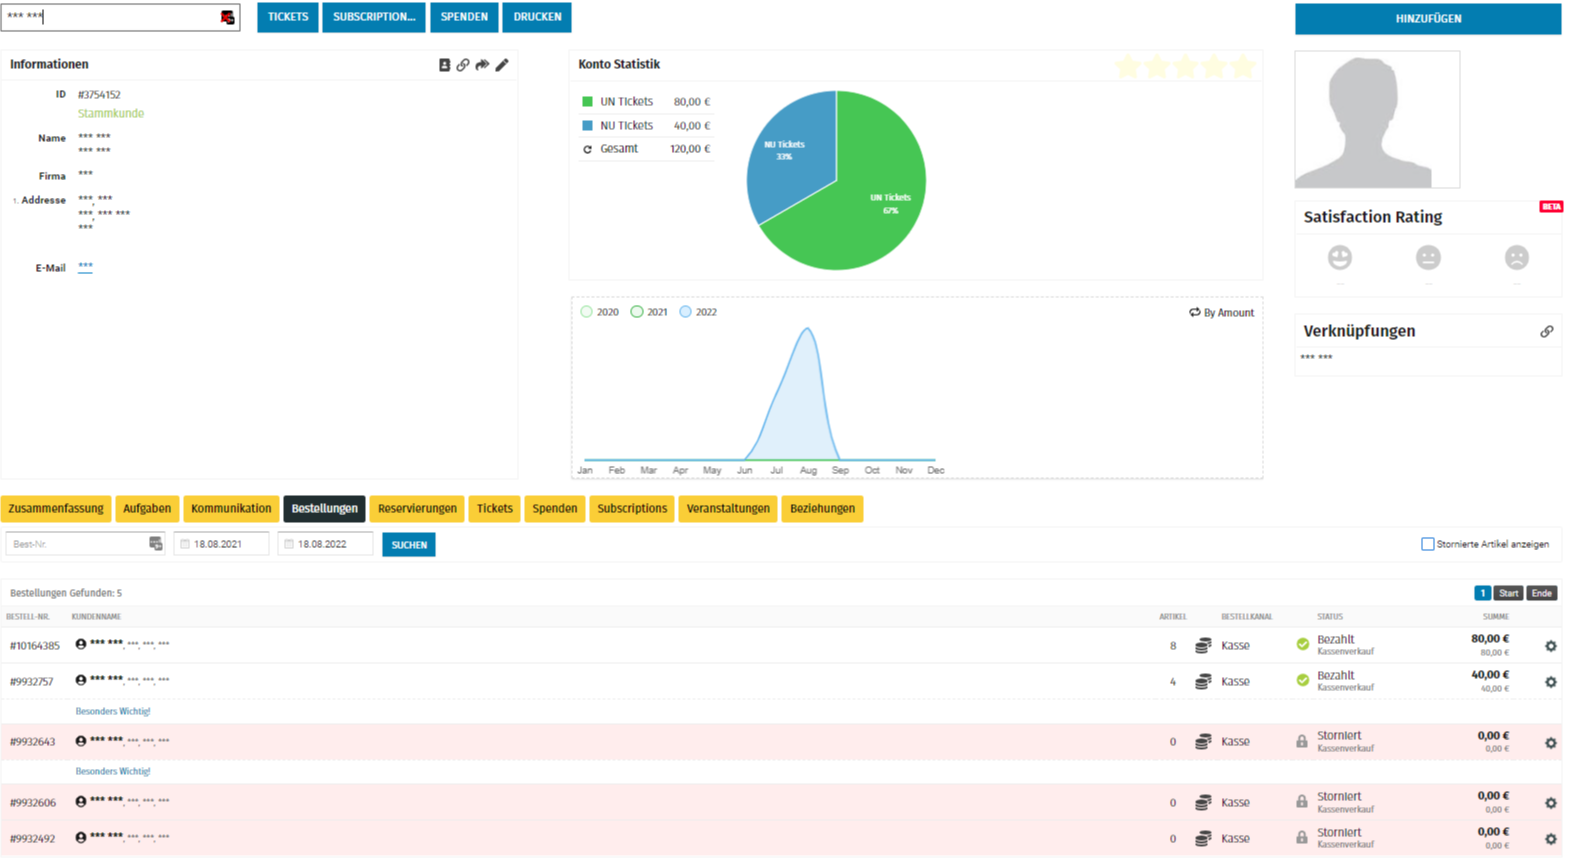Clear the customer search with the red icon
The height and width of the screenshot is (865, 1569).
point(227,17)
